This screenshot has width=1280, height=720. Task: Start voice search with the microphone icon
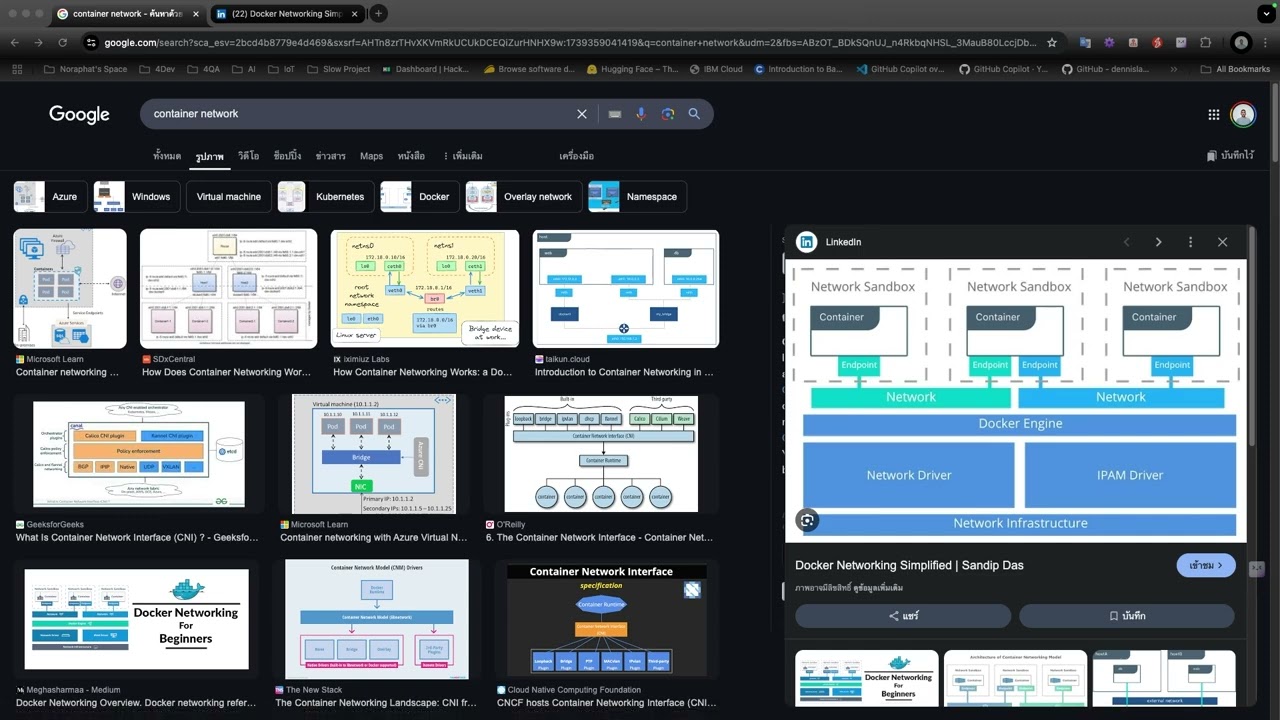pos(641,114)
